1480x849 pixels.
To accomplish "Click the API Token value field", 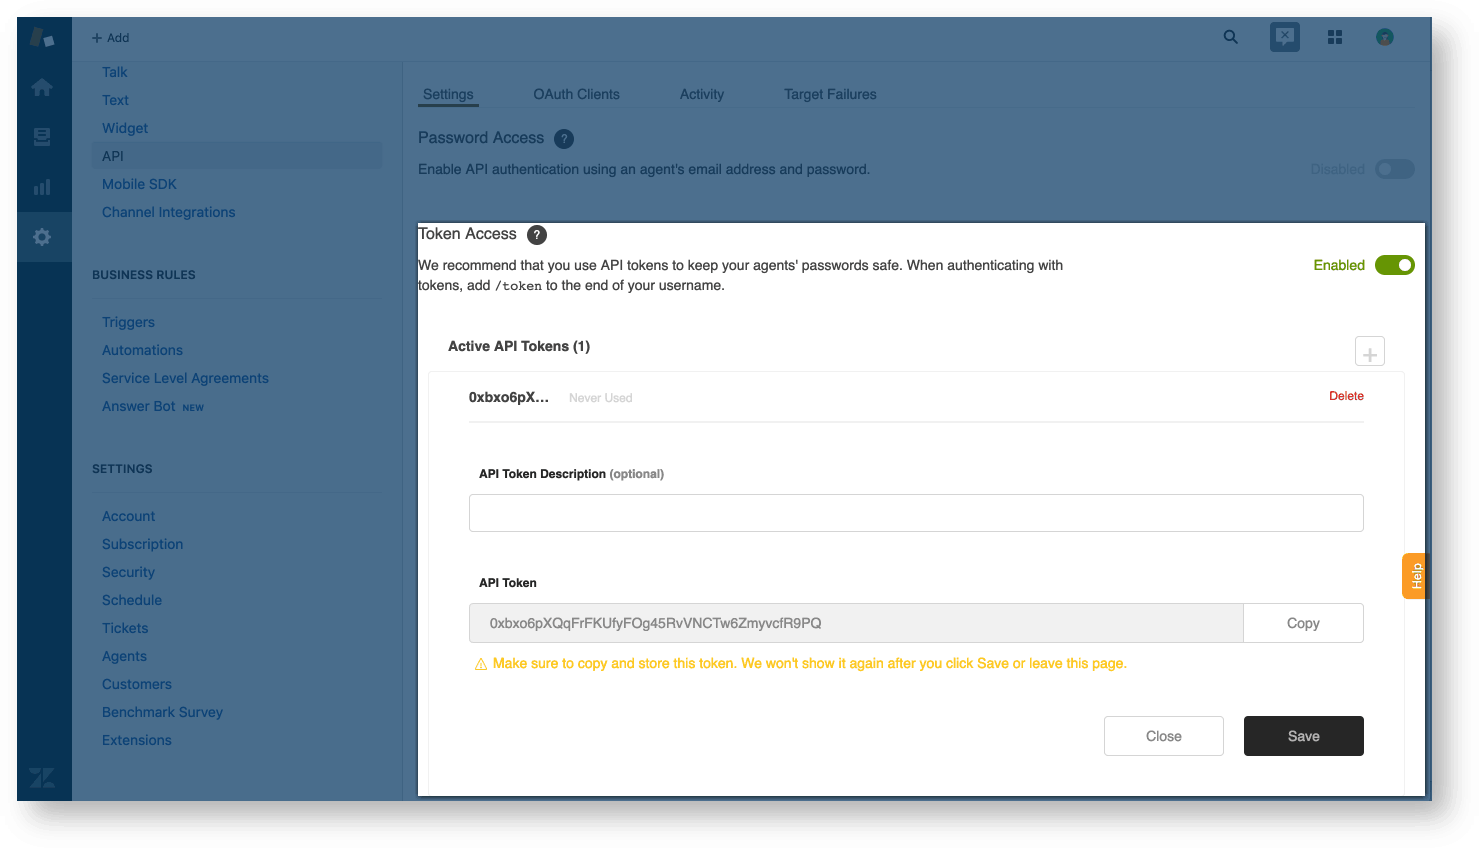I will click(x=856, y=623).
